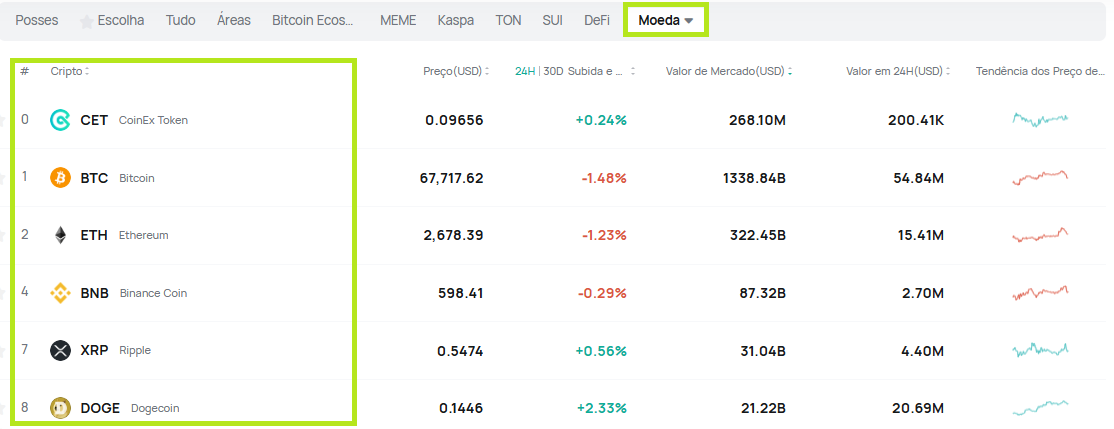Click the Dogecoin name label
This screenshot has width=1114, height=429.
click(x=155, y=408)
